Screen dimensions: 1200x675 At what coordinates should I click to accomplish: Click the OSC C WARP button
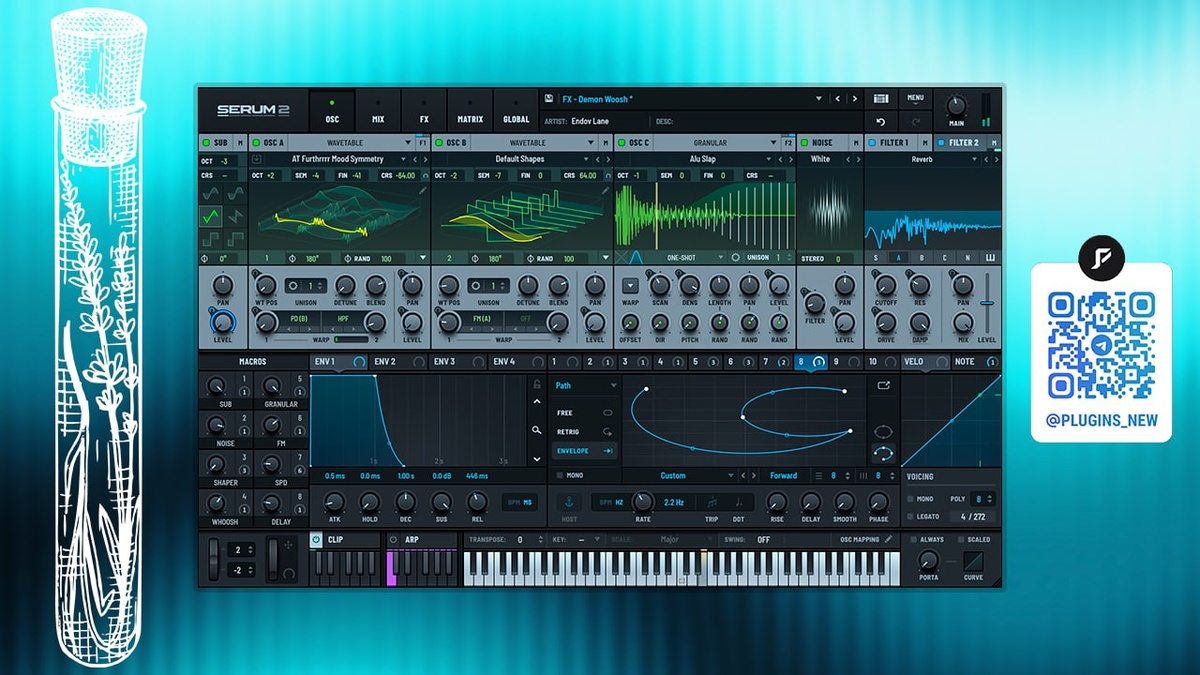pos(630,286)
